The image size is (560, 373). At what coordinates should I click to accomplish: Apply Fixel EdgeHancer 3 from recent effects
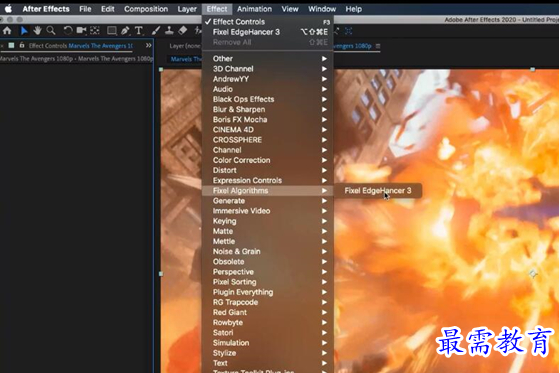[x=268, y=32]
